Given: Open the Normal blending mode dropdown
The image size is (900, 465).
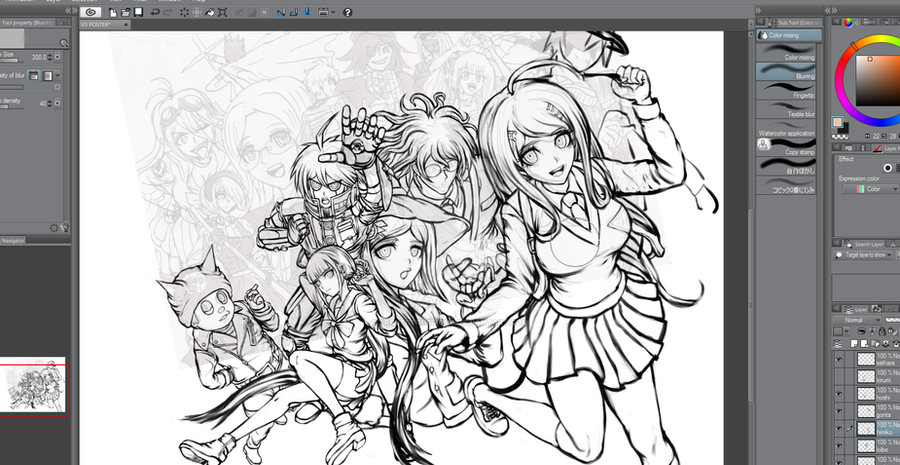Looking at the screenshot, I should tap(858, 320).
